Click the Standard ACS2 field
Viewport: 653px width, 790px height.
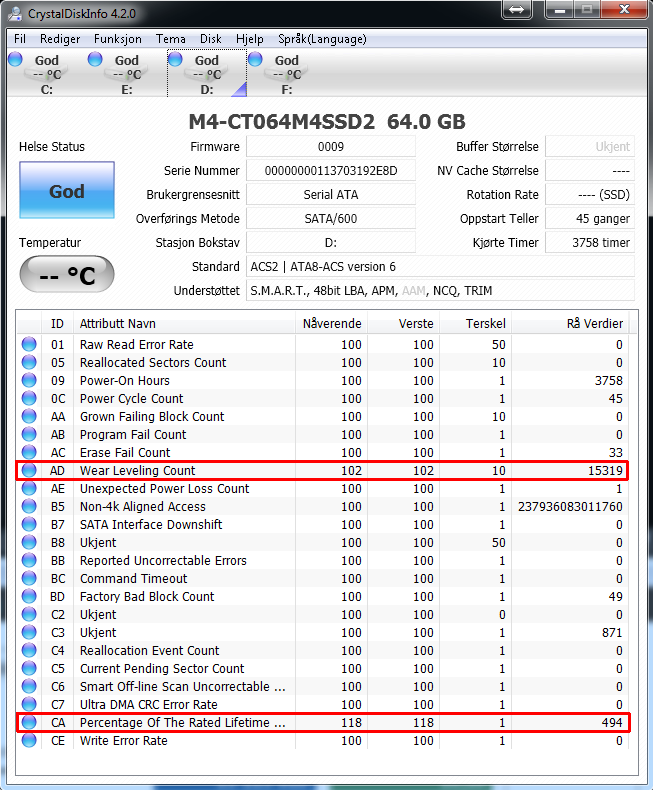point(440,267)
